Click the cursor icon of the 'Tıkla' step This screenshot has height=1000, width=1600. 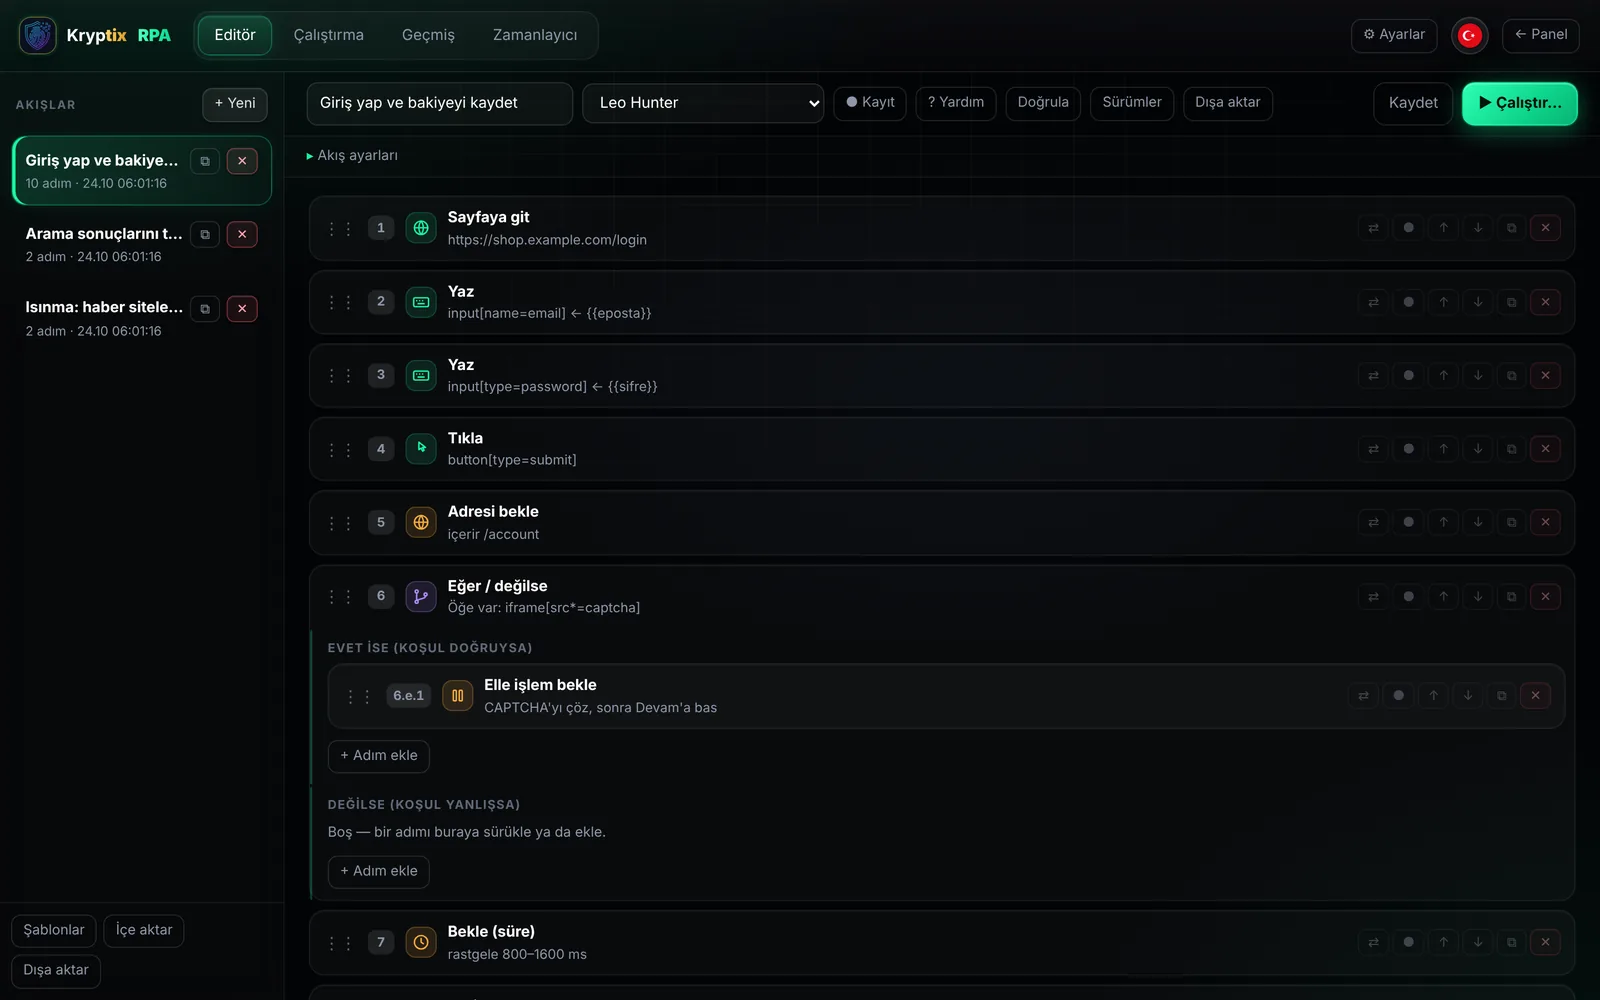(421, 448)
